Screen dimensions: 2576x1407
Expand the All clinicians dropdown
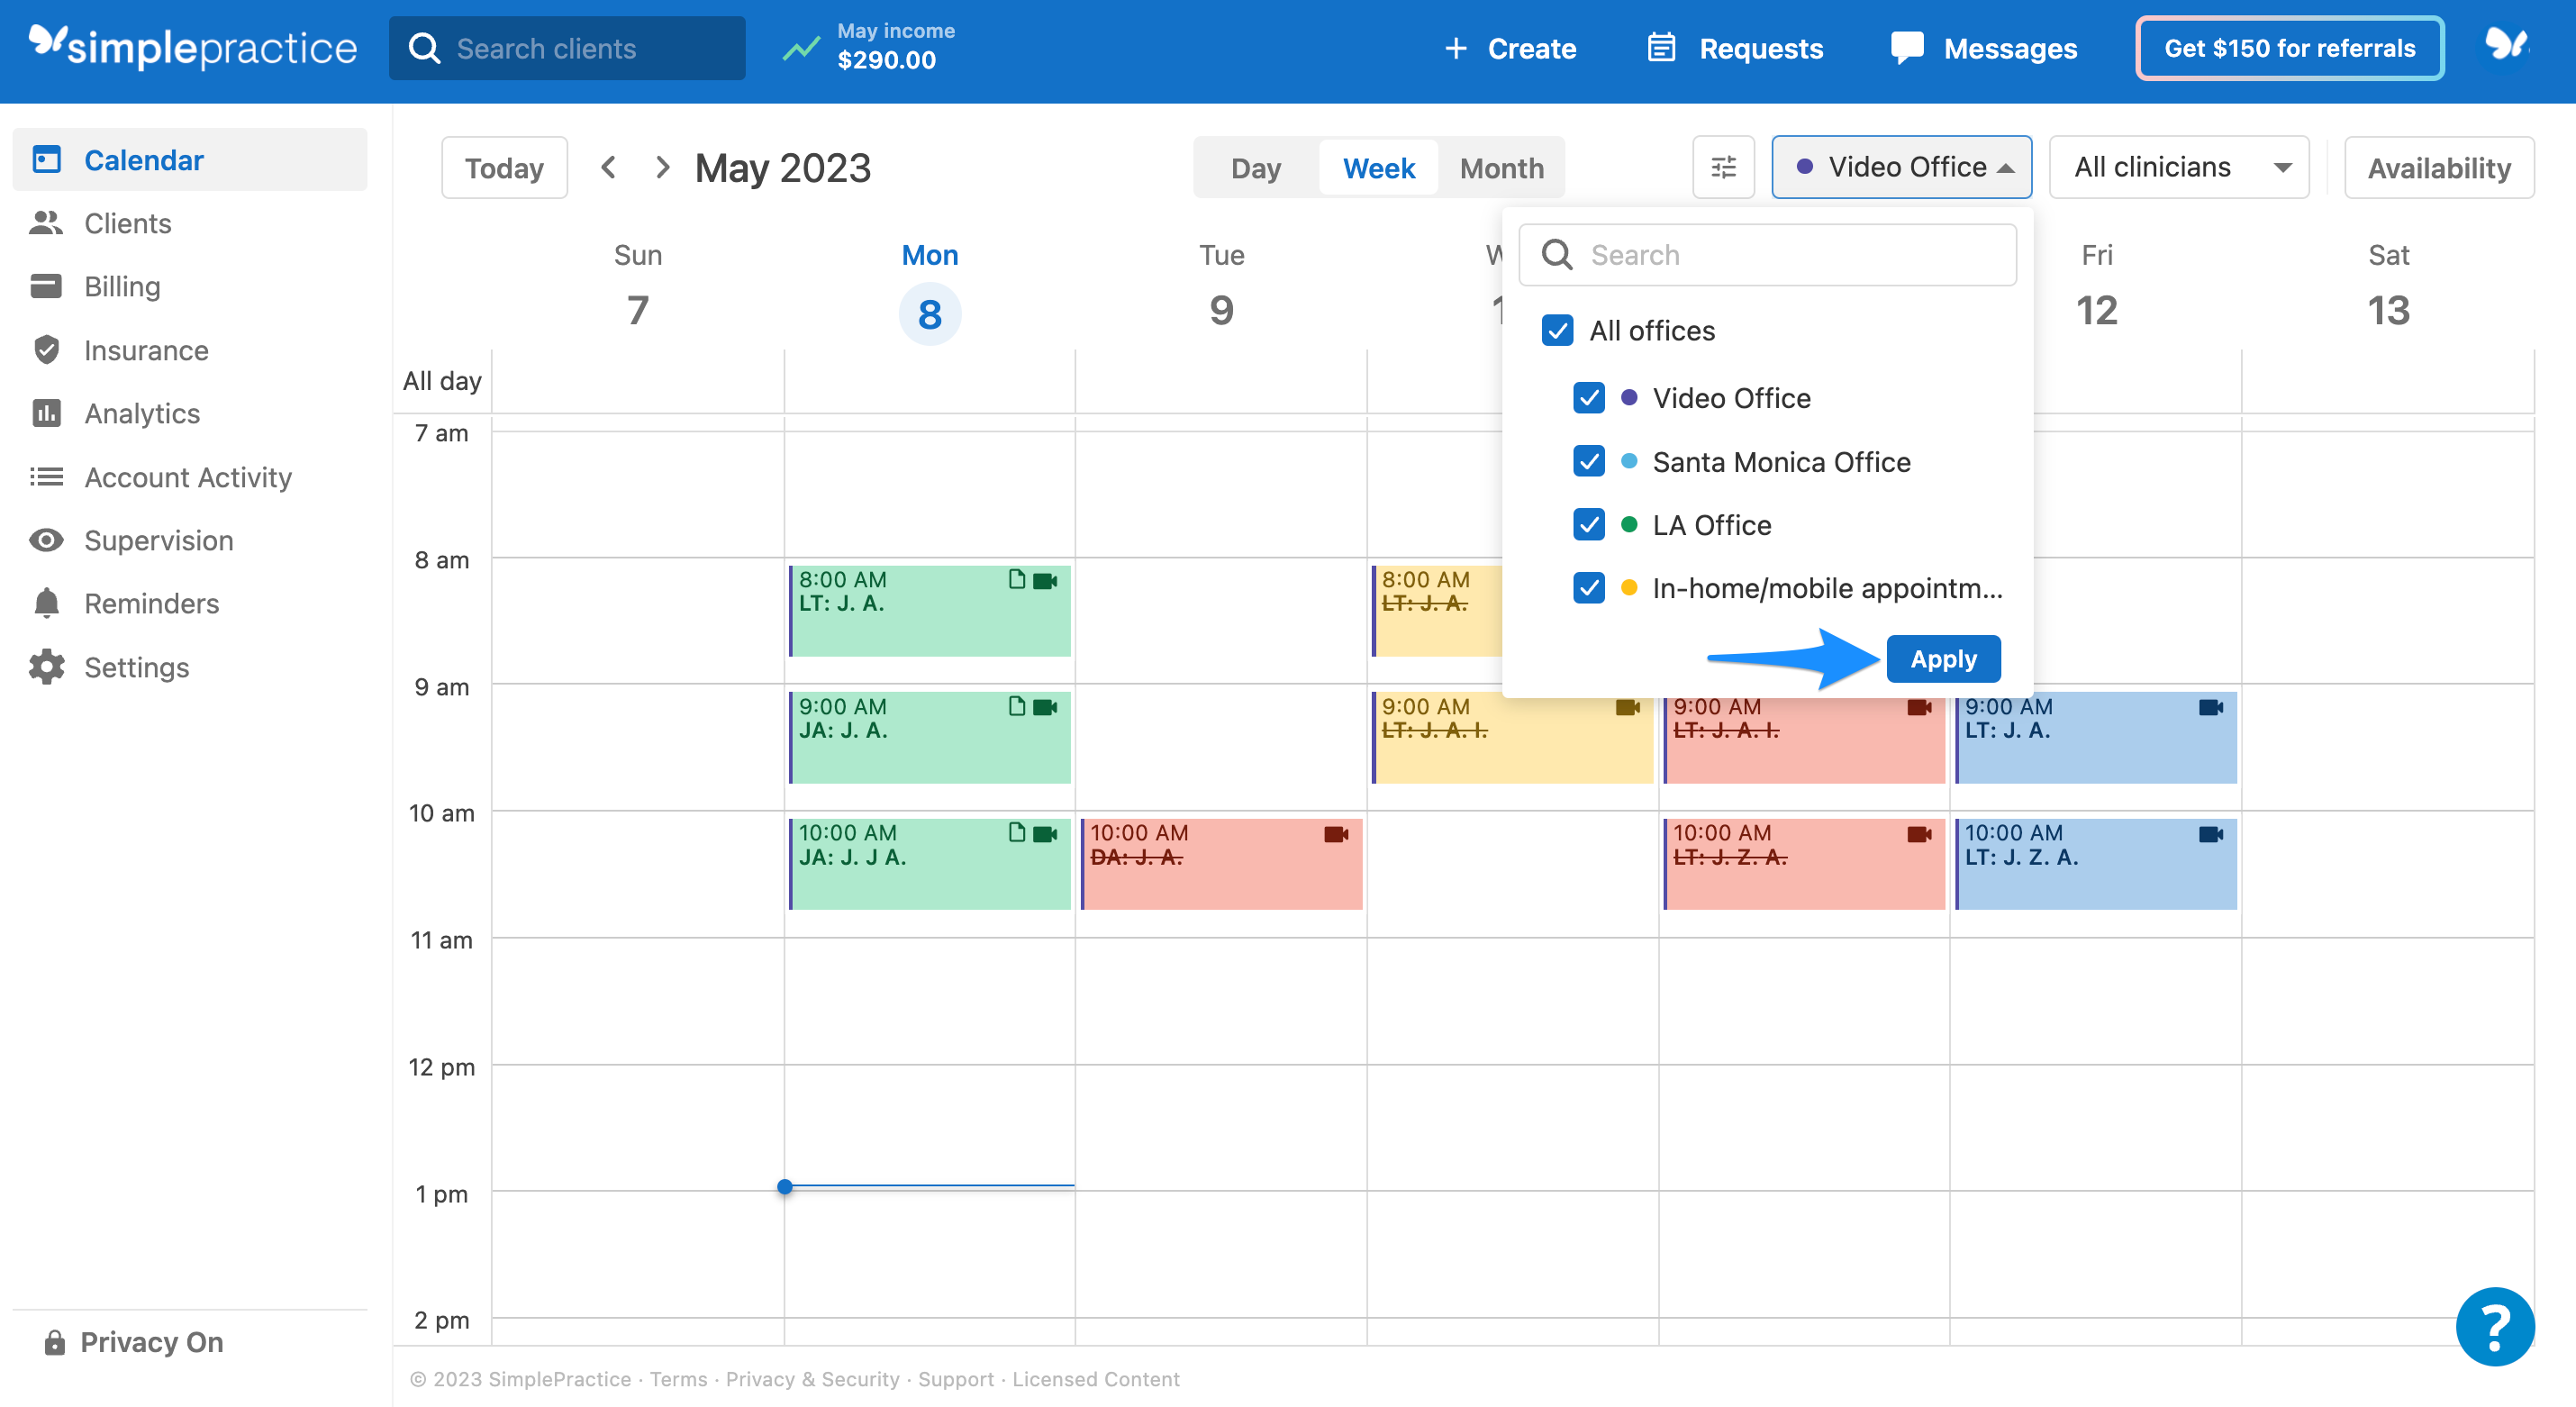coord(2178,167)
